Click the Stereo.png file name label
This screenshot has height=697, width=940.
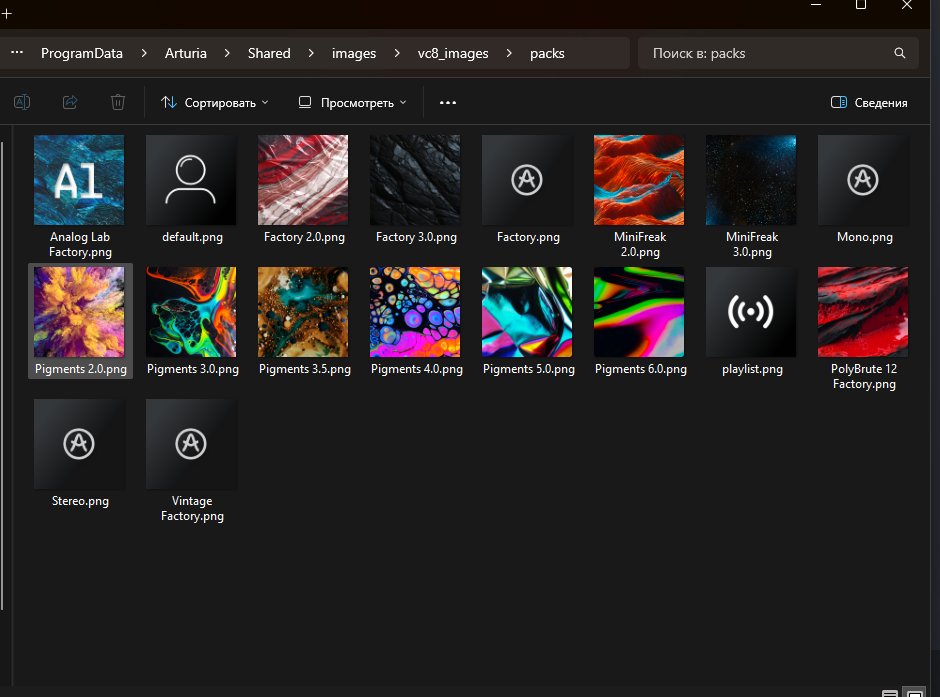(80, 501)
